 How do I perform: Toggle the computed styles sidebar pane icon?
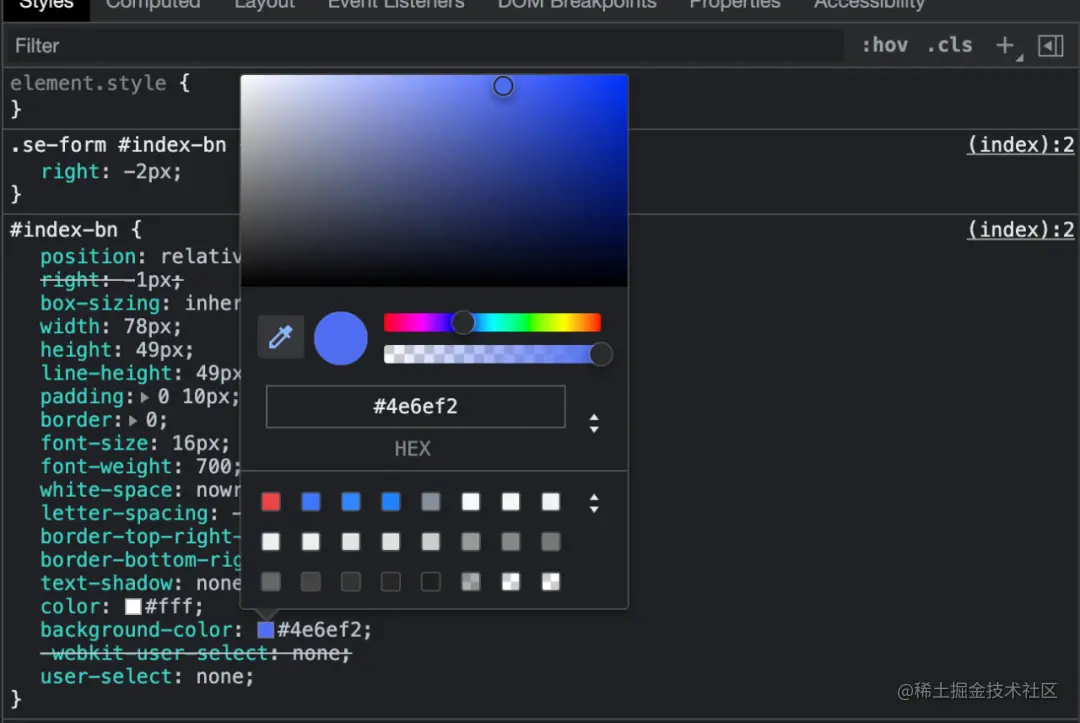tap(1050, 46)
